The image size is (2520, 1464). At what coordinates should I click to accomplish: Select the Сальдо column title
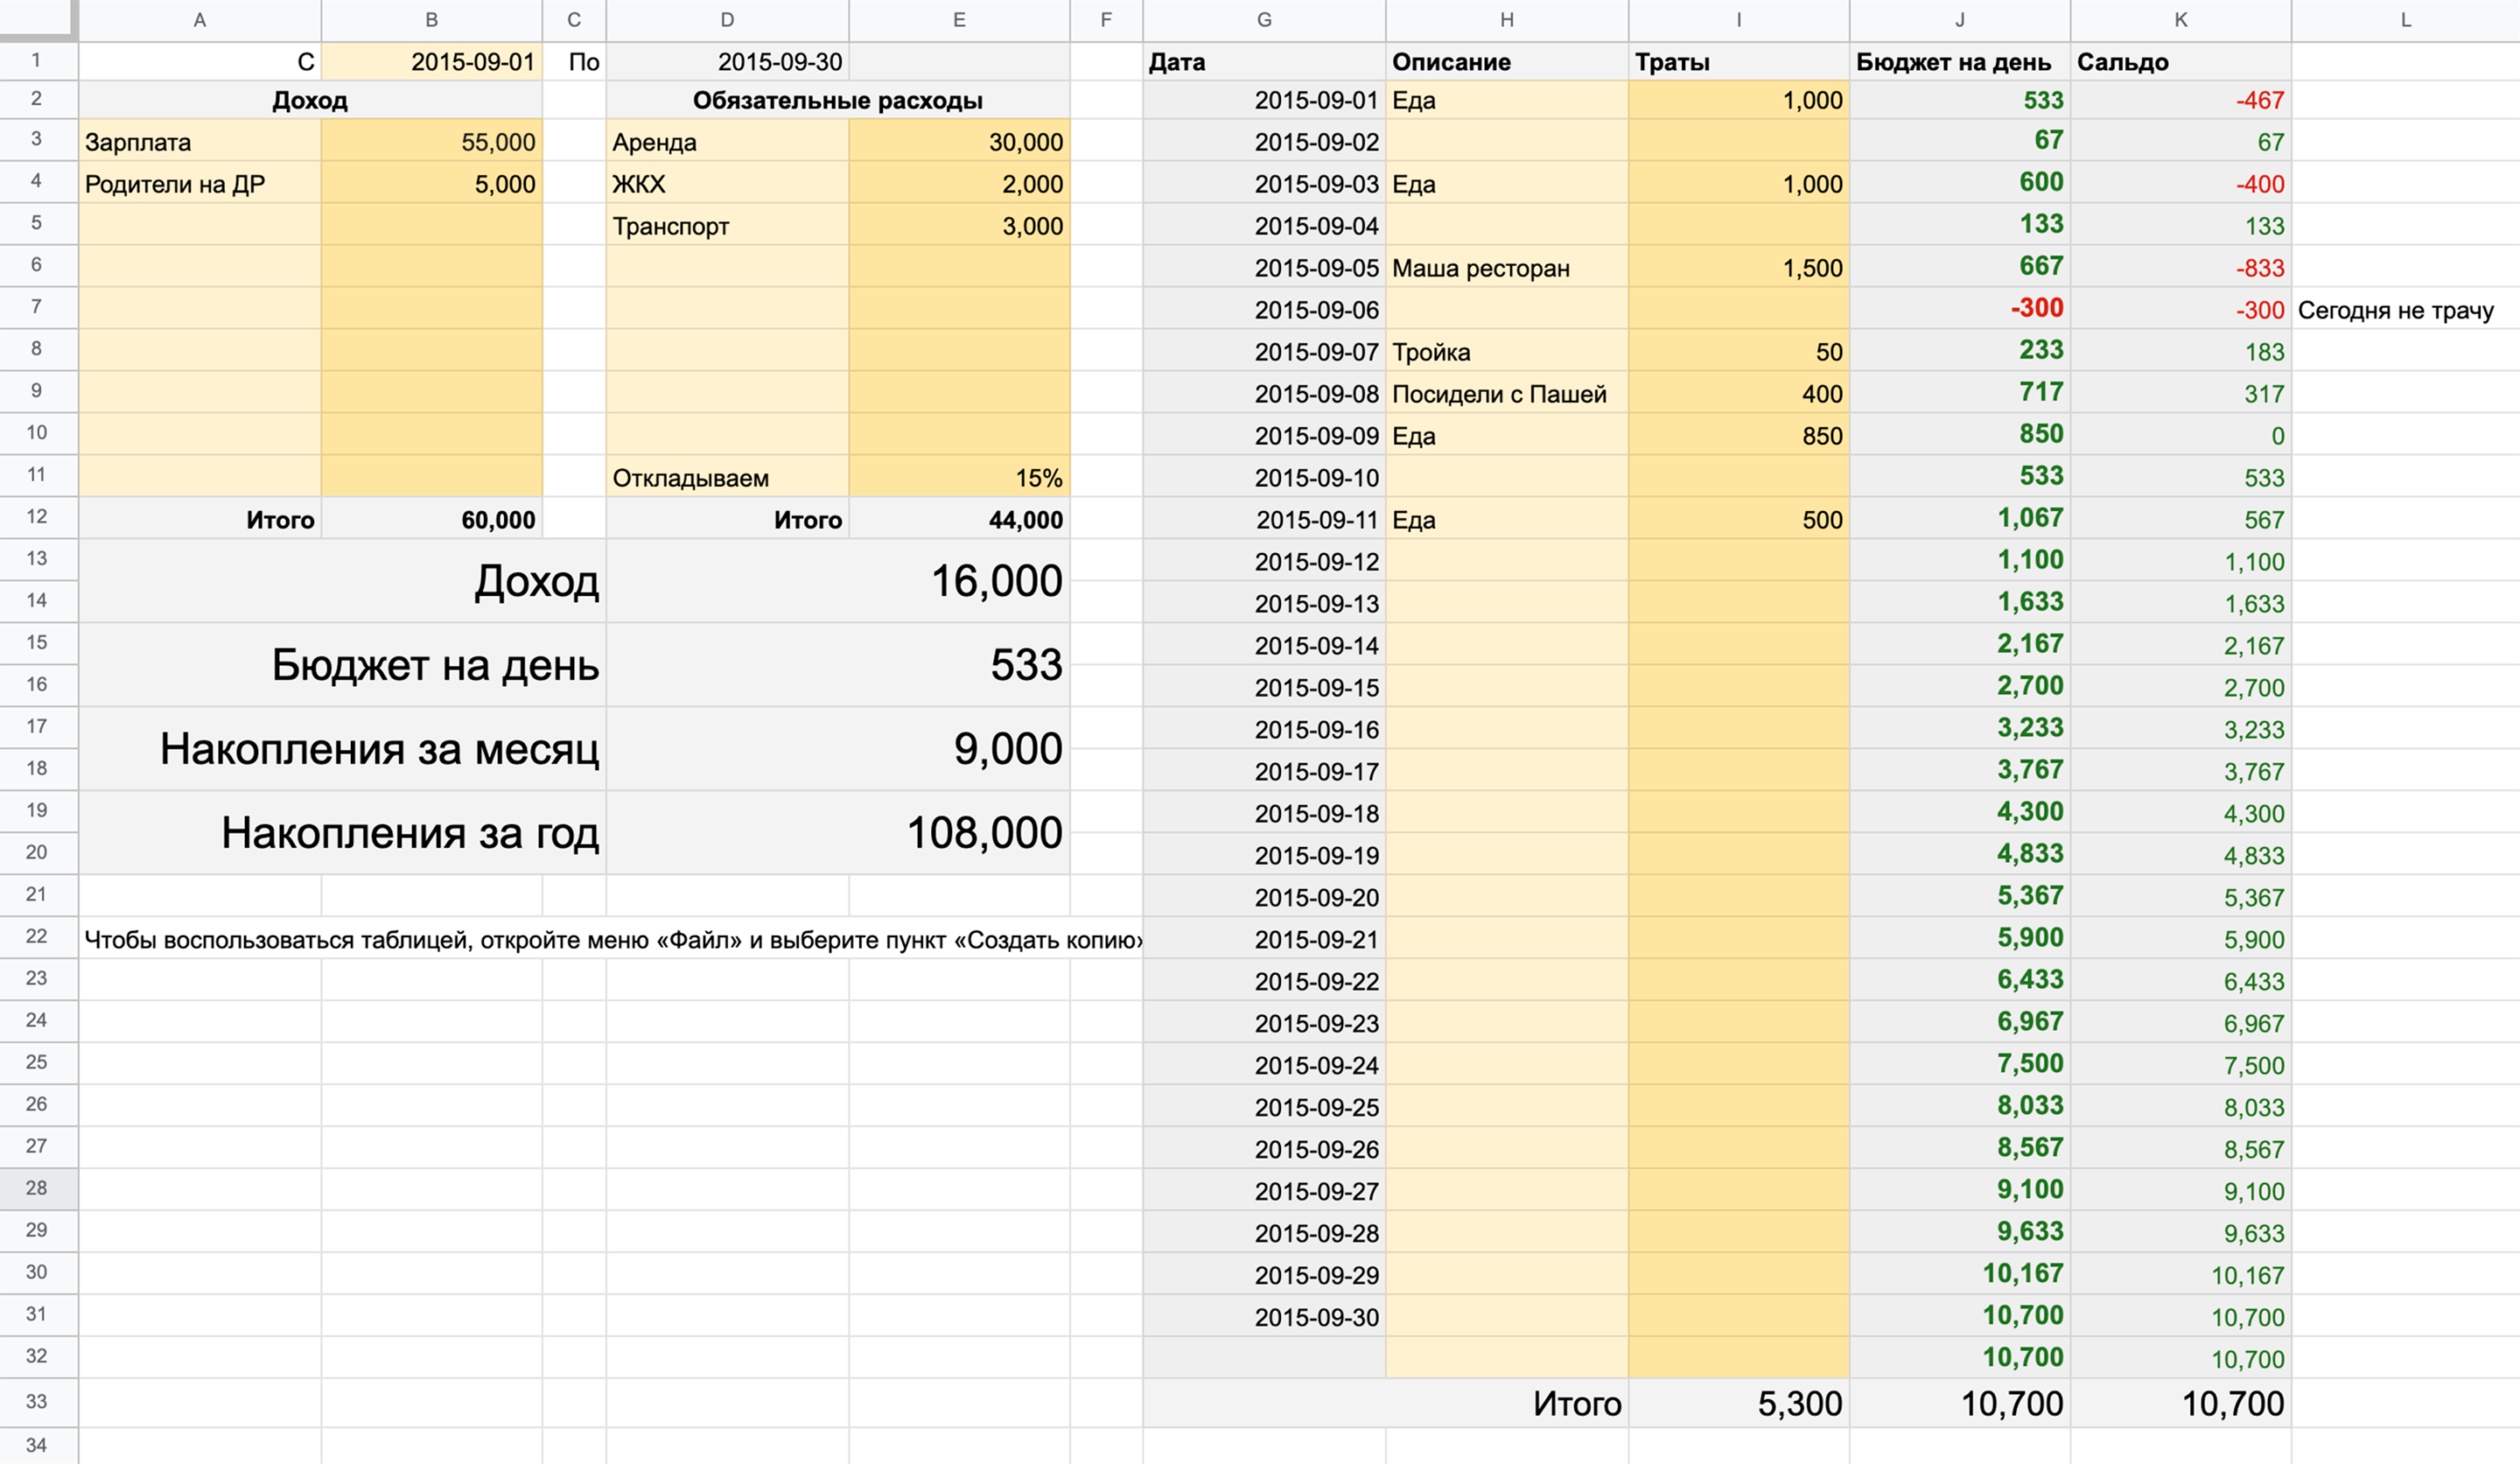click(x=2181, y=62)
